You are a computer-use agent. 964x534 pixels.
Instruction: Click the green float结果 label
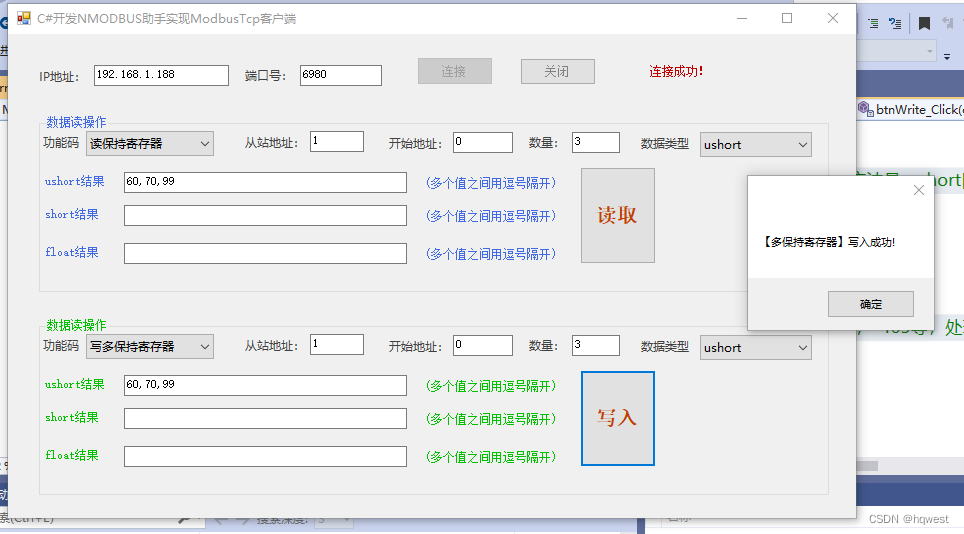point(72,455)
